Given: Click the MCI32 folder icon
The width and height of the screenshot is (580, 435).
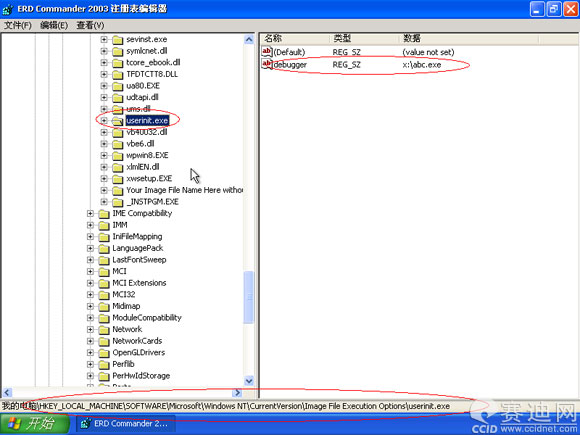Looking at the screenshot, I should pyautogui.click(x=104, y=295).
